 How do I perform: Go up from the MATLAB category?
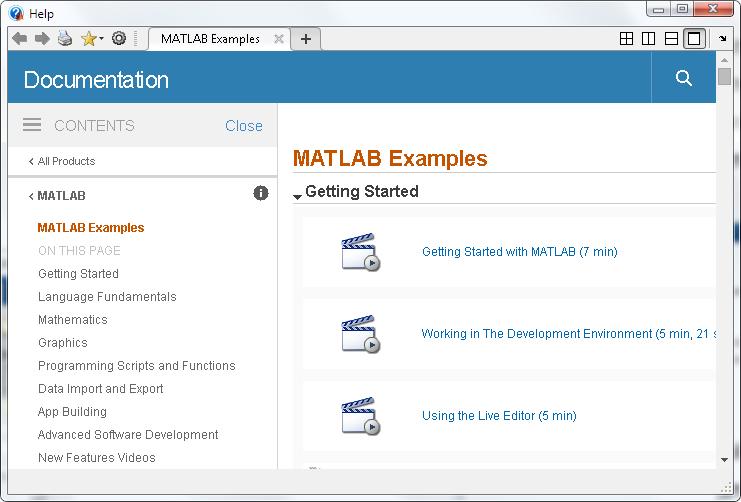point(57,196)
